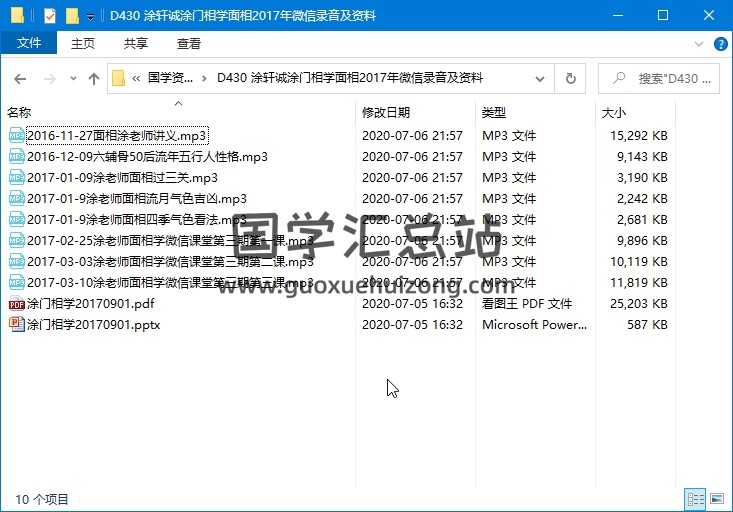The height and width of the screenshot is (512, 733).
Task: Click the Back navigation arrow
Action: tap(20, 79)
